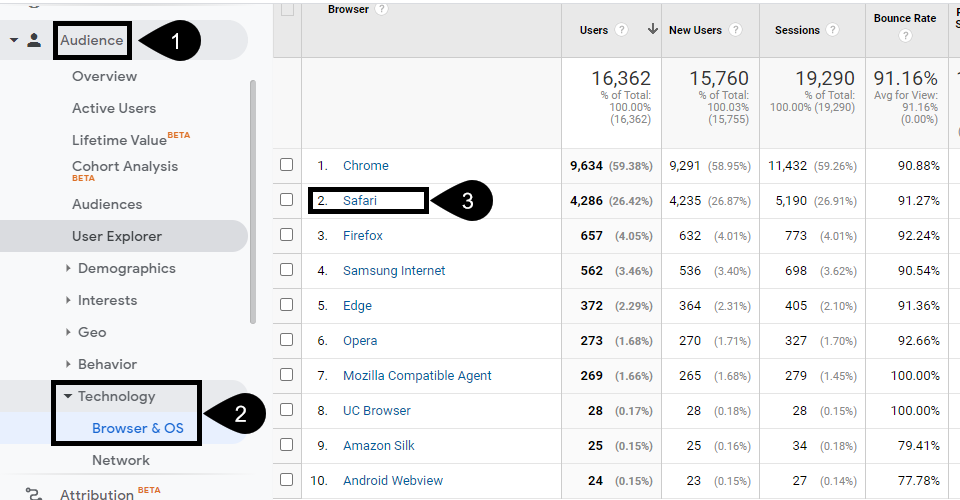Viewport: 960px width, 500px height.
Task: Open the Samsung Internet browser link
Action: [x=394, y=270]
